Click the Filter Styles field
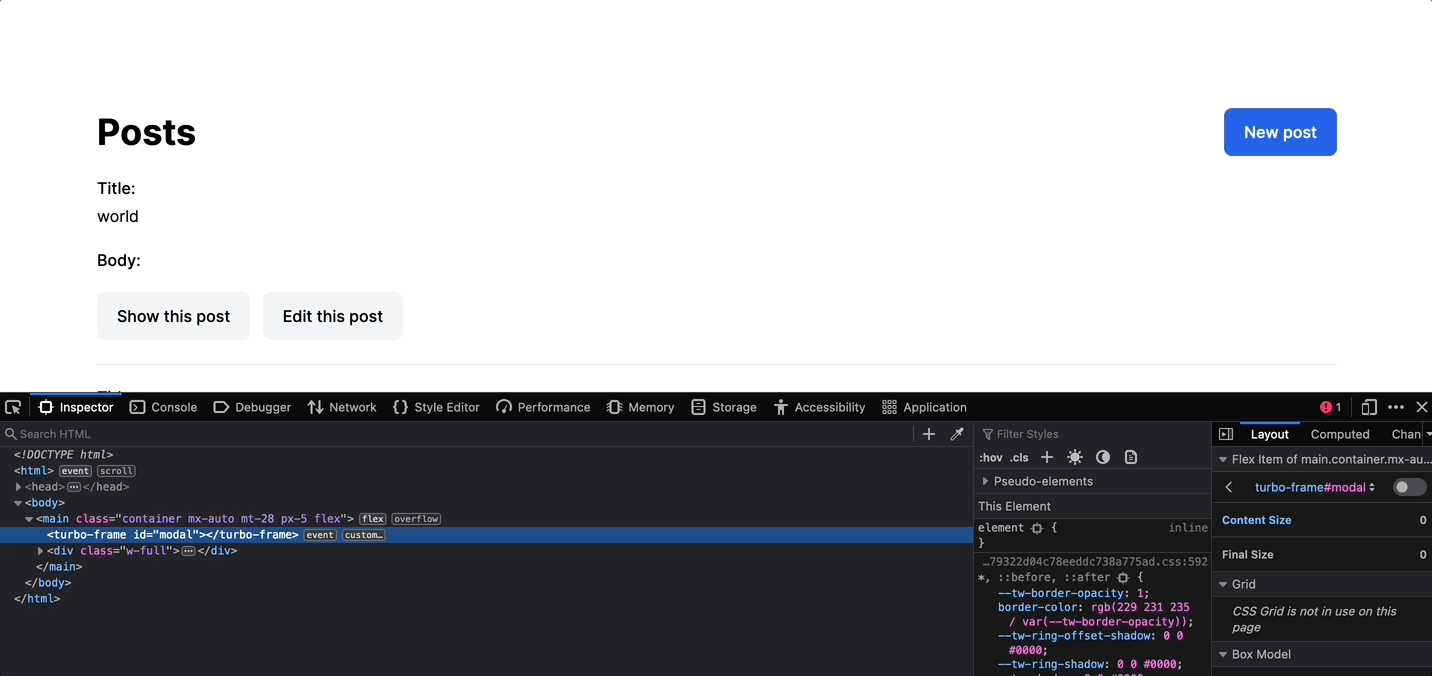Screen dimensions: 1432x676 [1094, 434]
